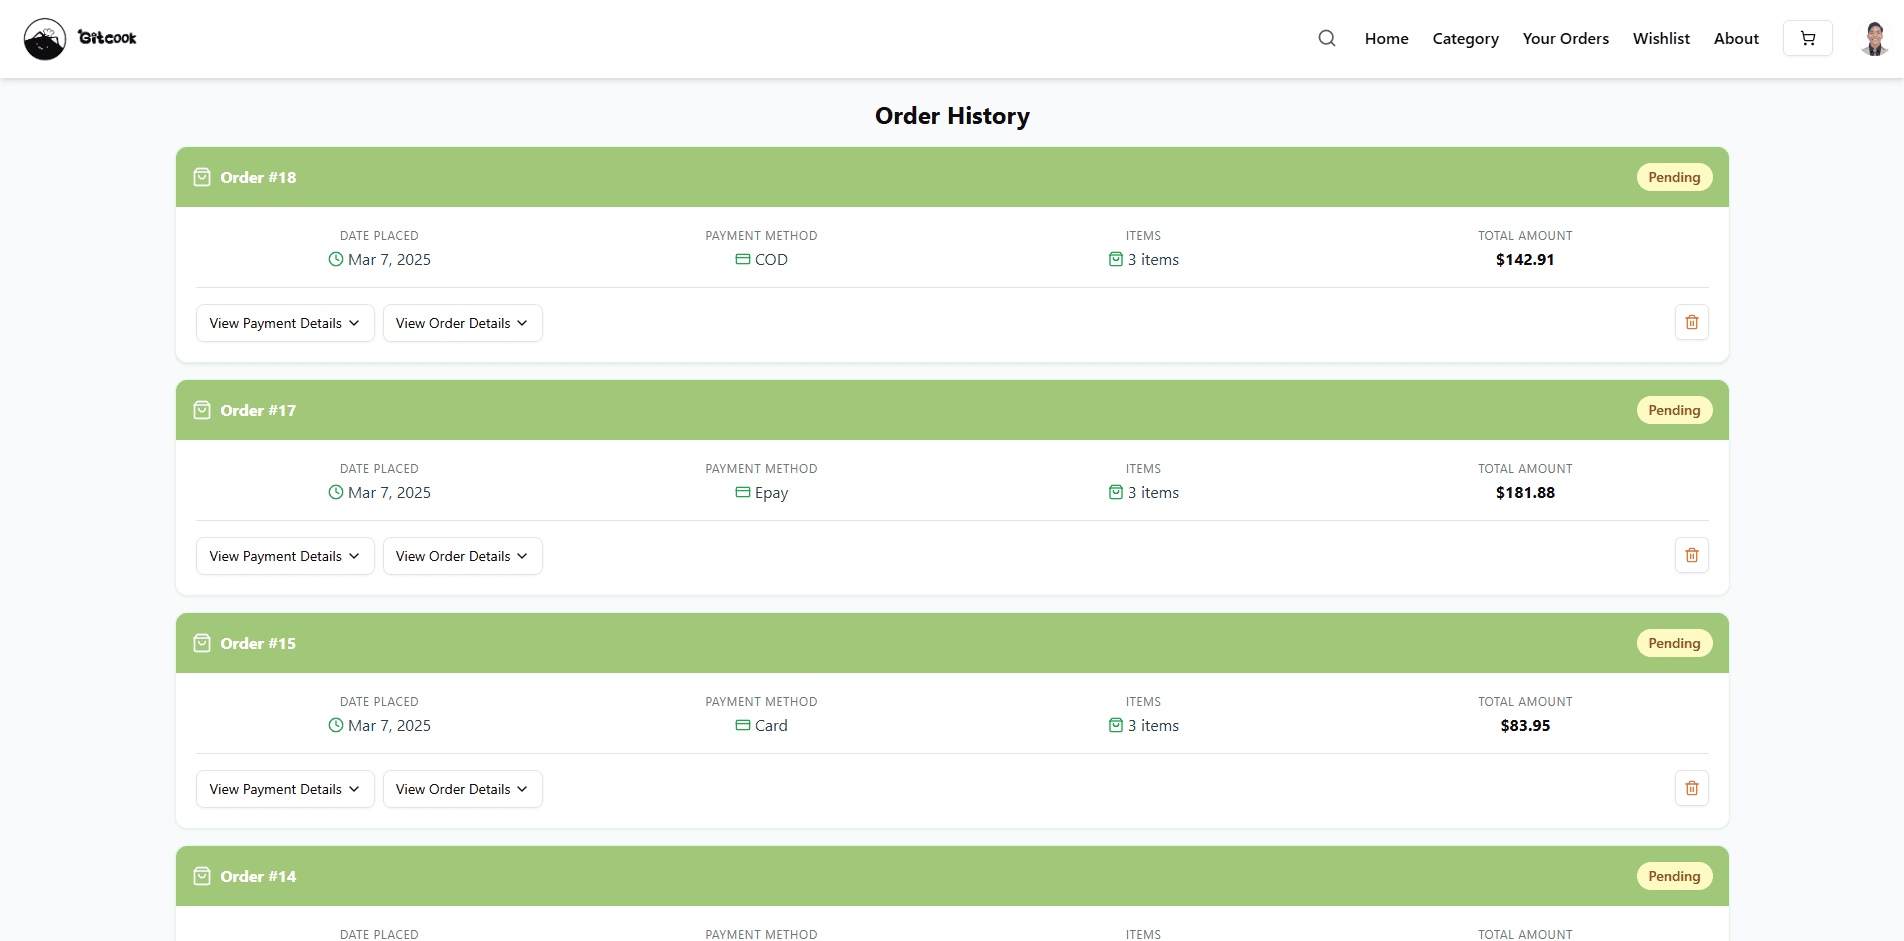Open Your Orders in navigation
1904x941 pixels.
(x=1565, y=38)
